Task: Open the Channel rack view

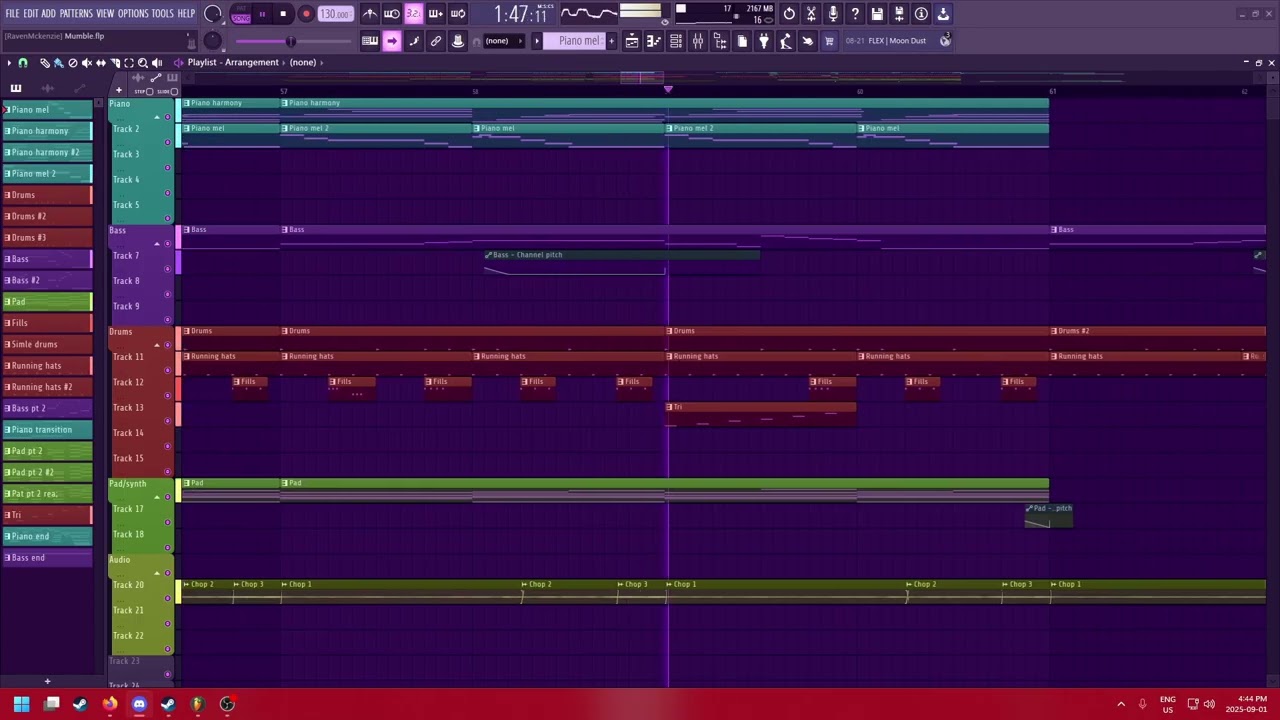Action: click(676, 41)
